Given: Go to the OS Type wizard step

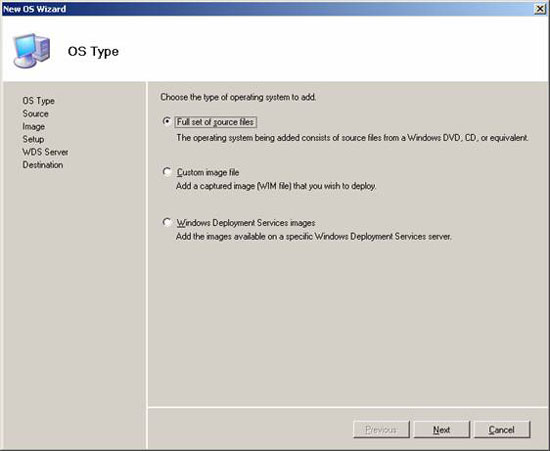Looking at the screenshot, I should (39, 101).
